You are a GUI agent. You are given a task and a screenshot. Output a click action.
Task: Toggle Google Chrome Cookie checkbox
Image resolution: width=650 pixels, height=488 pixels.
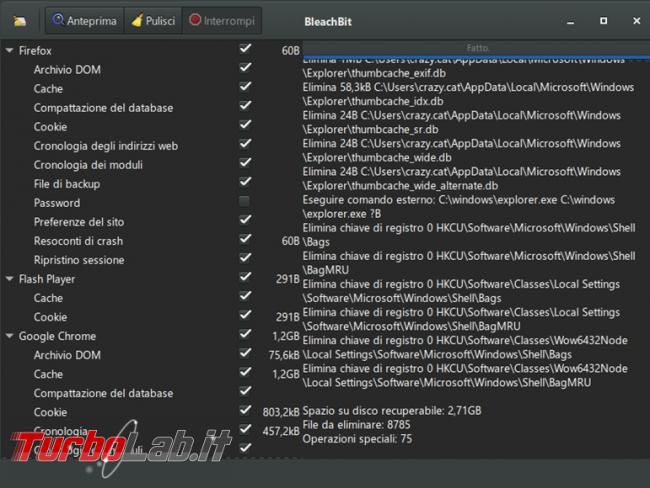(x=245, y=410)
